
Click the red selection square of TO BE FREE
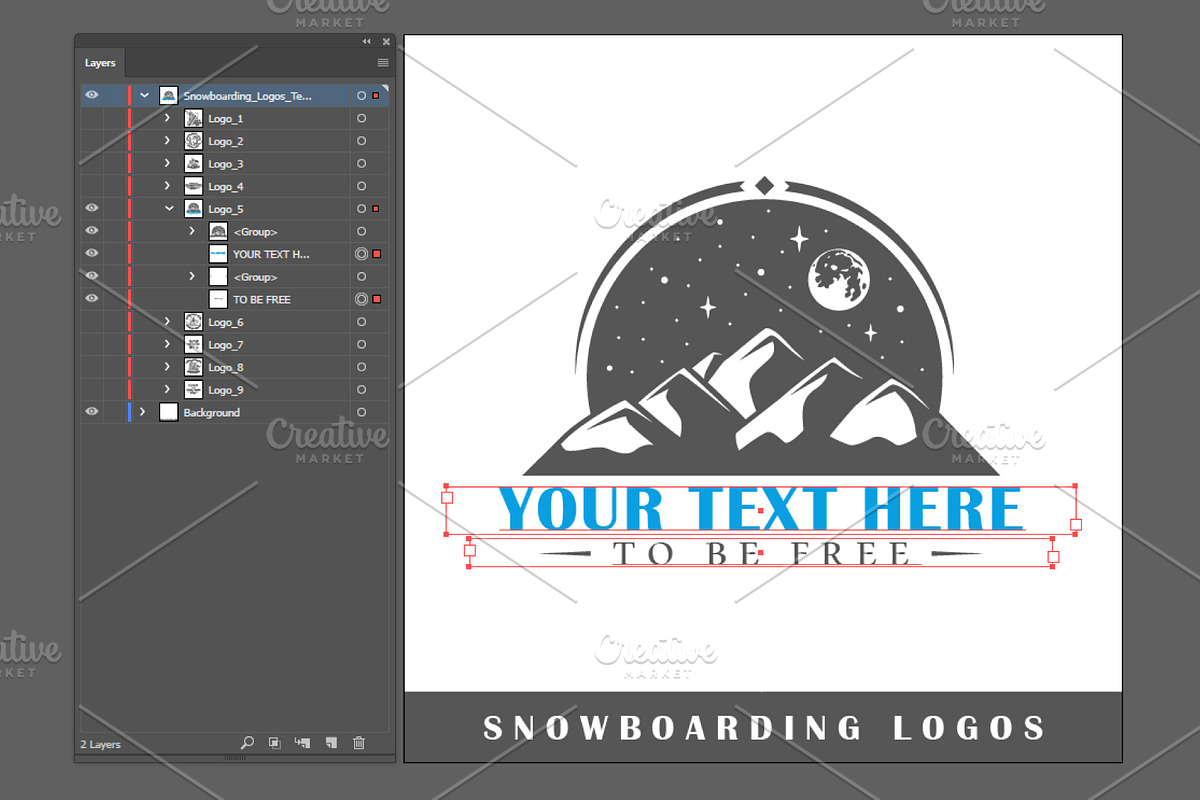click(x=376, y=299)
